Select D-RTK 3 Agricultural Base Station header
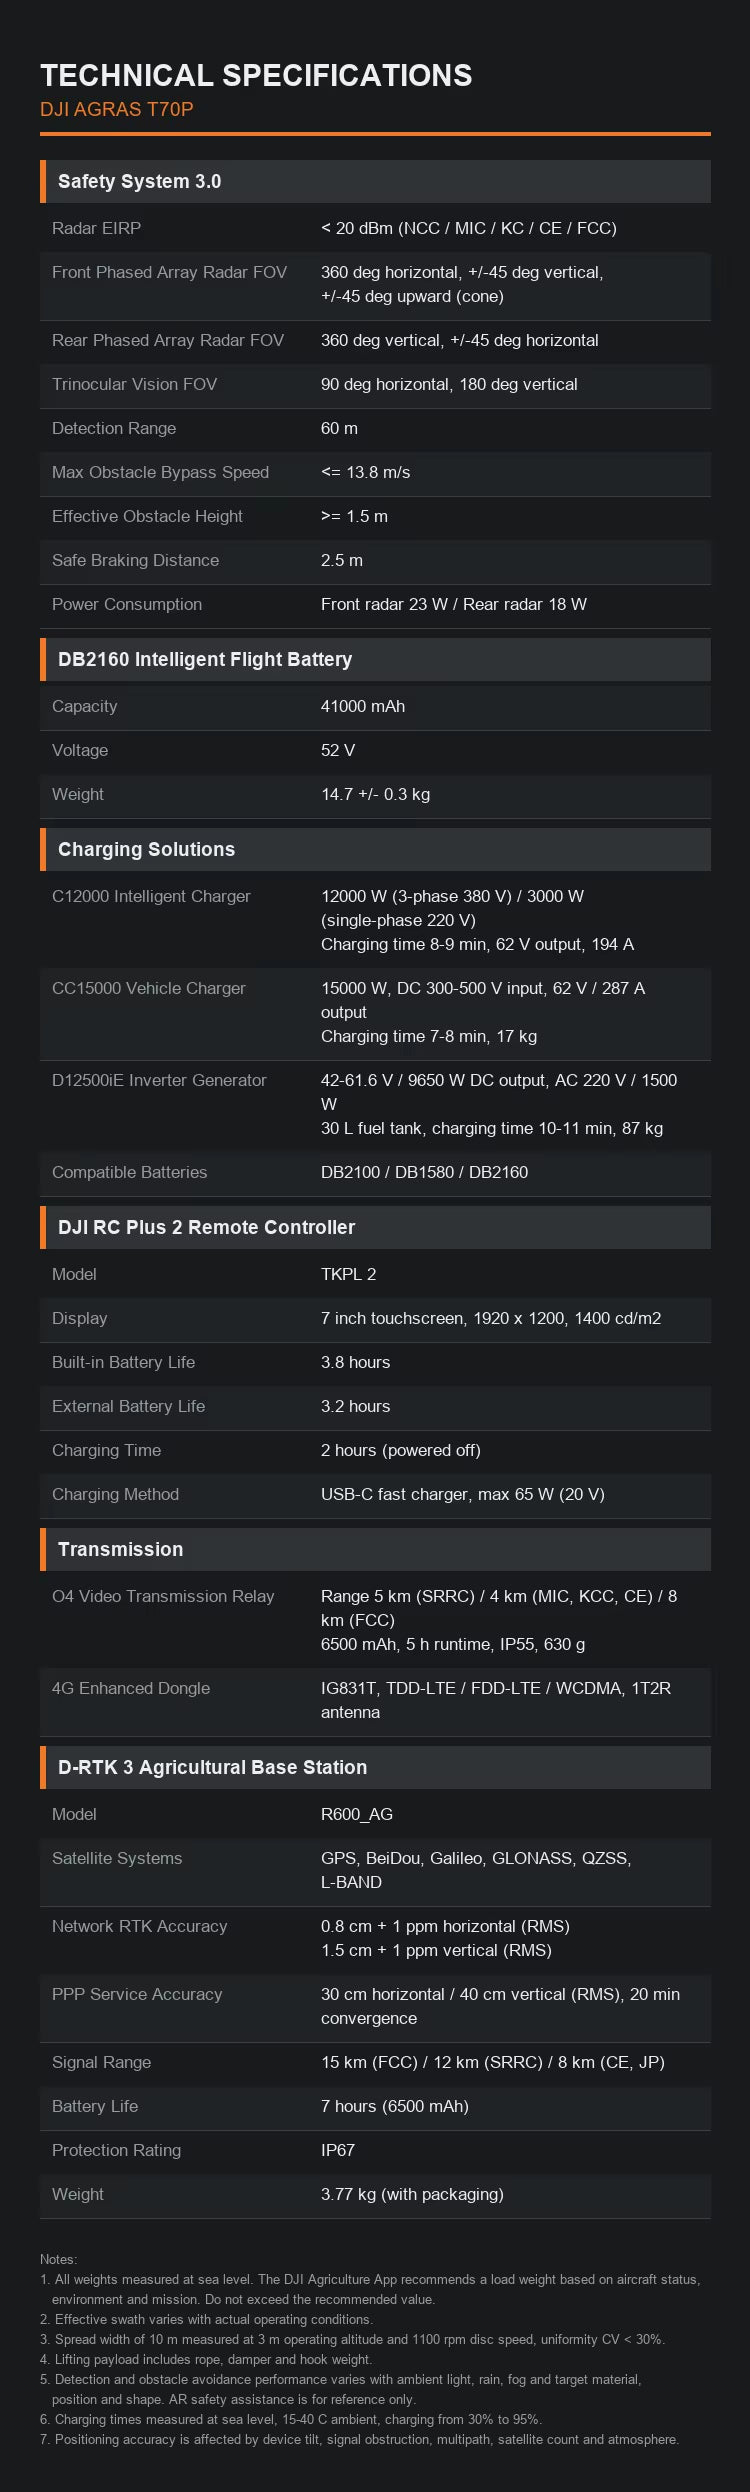The width and height of the screenshot is (750, 2492). [375, 1767]
